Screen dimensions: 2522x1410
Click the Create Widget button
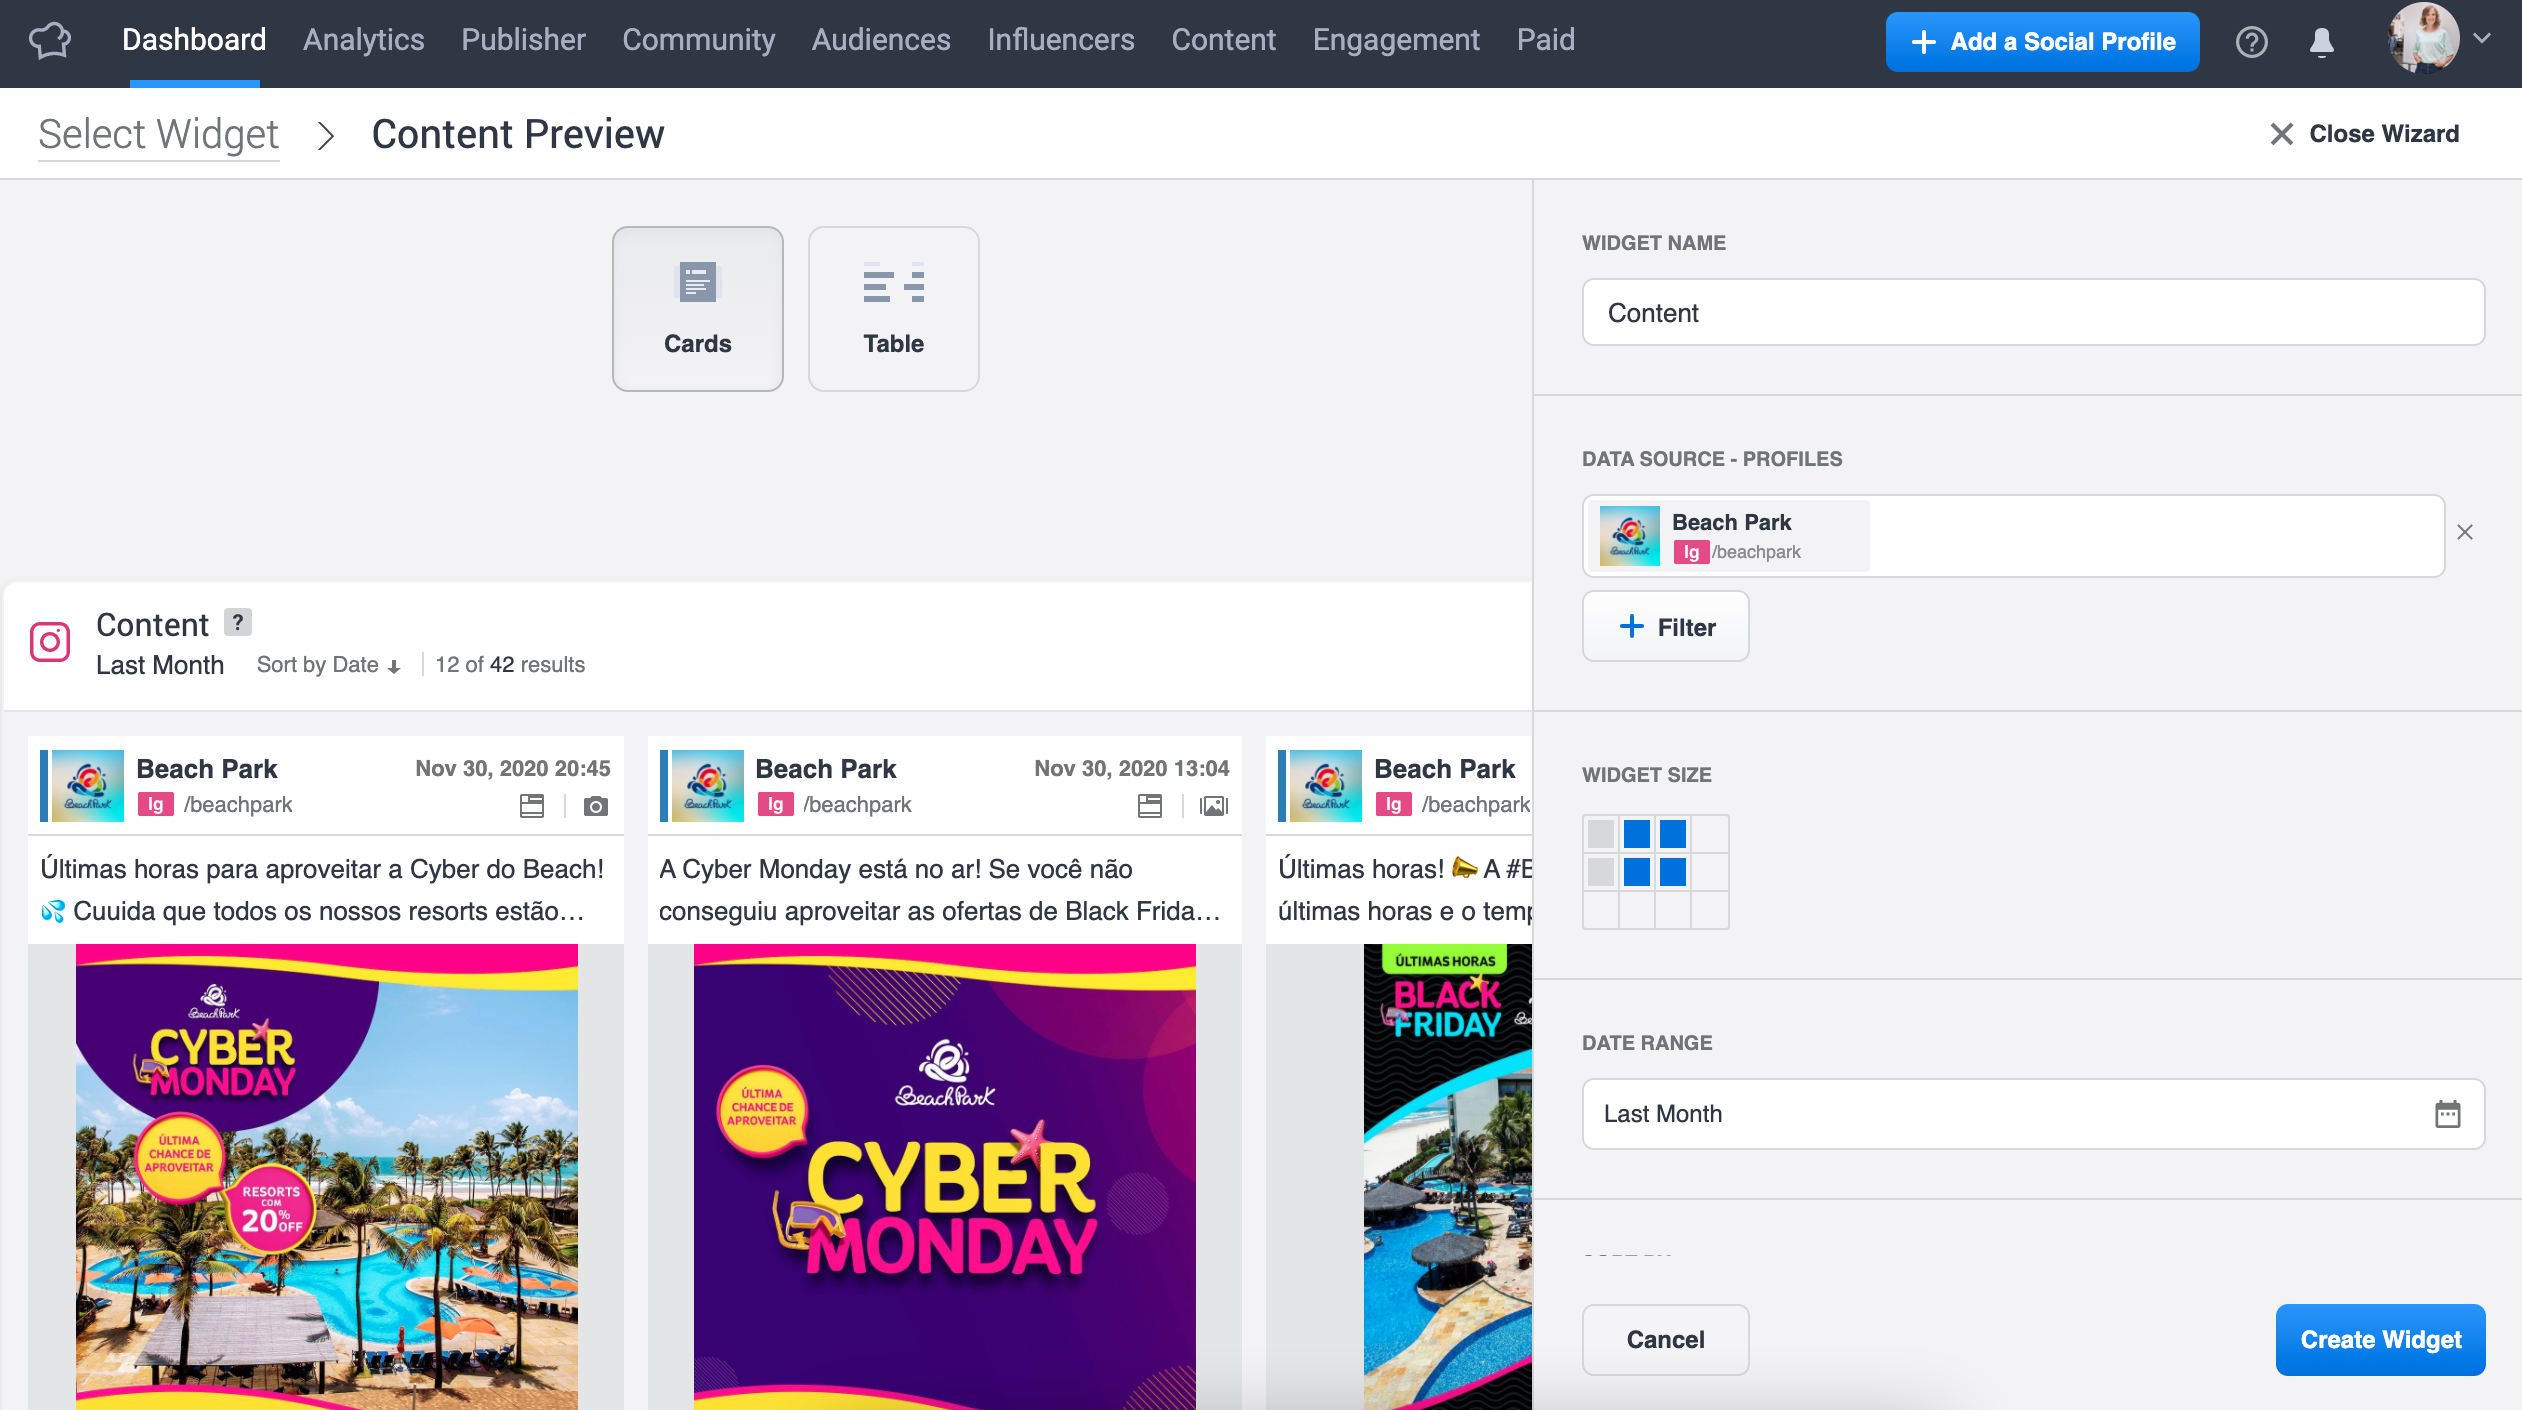[2379, 1339]
